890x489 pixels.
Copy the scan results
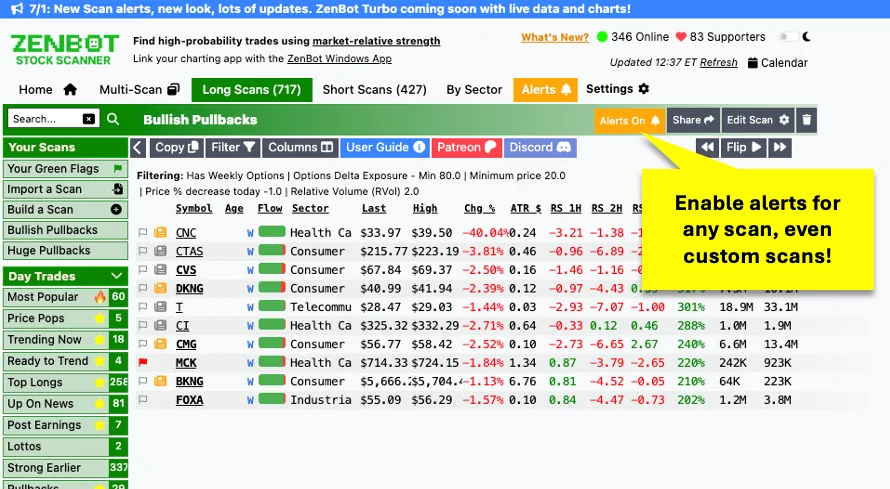176,147
